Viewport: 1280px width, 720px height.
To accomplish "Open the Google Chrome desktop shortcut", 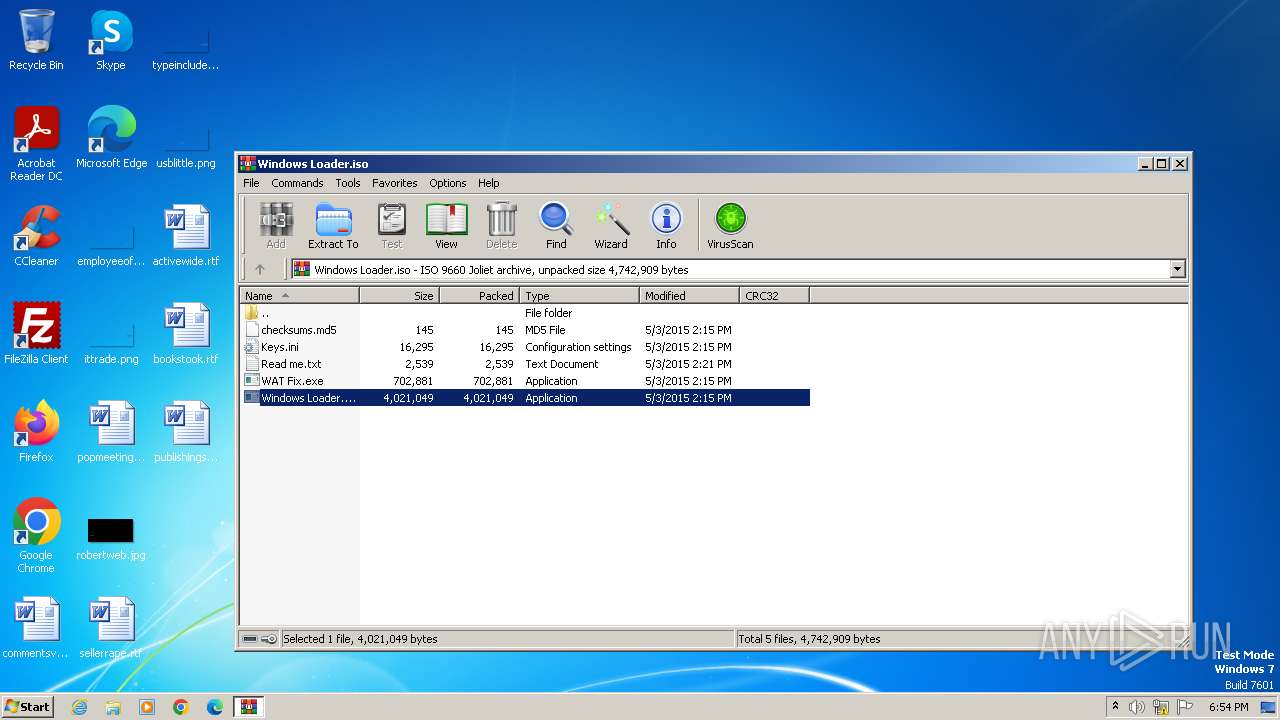I will point(36,535).
